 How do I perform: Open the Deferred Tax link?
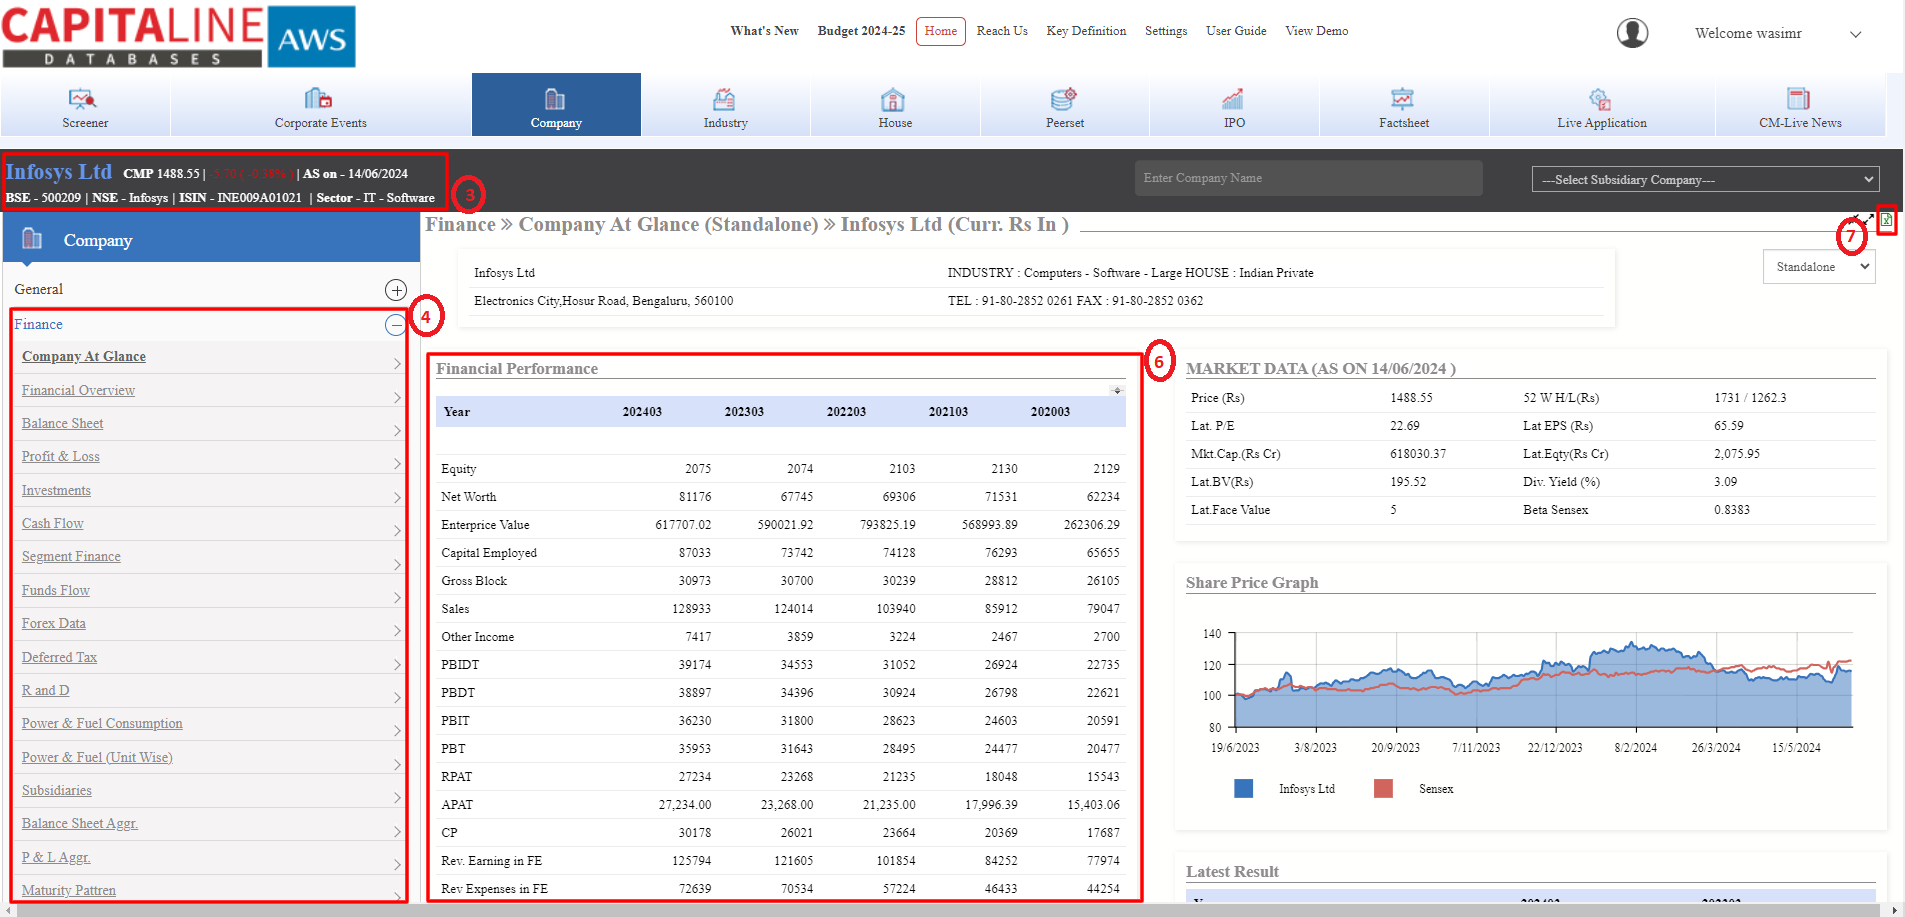(x=59, y=658)
